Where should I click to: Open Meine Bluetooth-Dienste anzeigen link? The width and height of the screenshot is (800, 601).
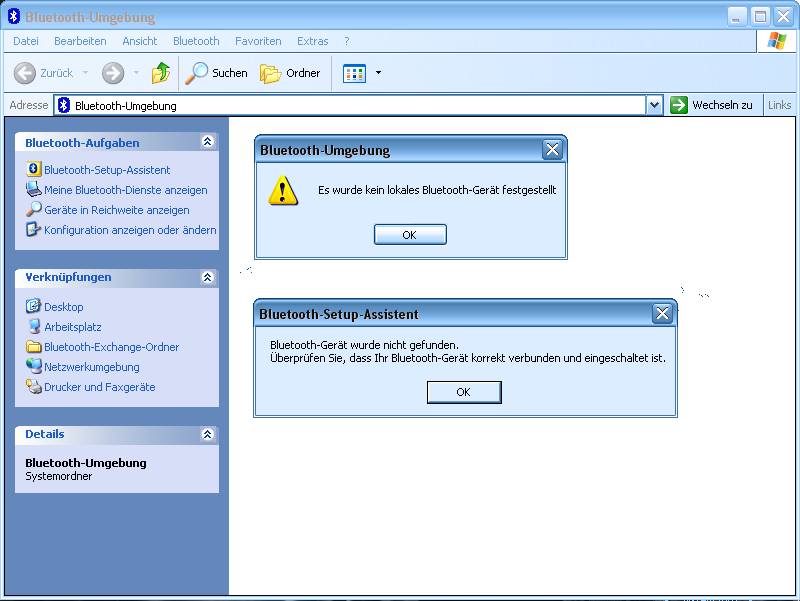coord(126,190)
